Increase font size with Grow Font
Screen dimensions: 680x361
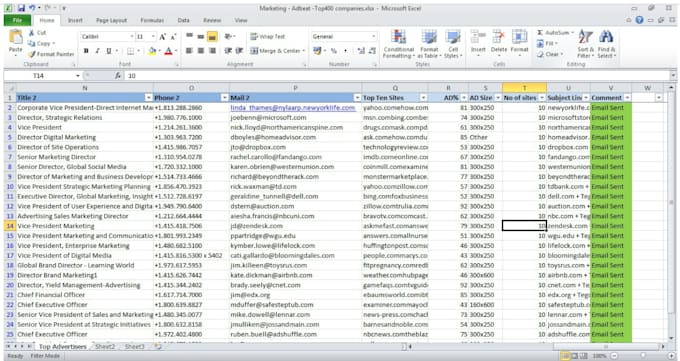[163, 37]
